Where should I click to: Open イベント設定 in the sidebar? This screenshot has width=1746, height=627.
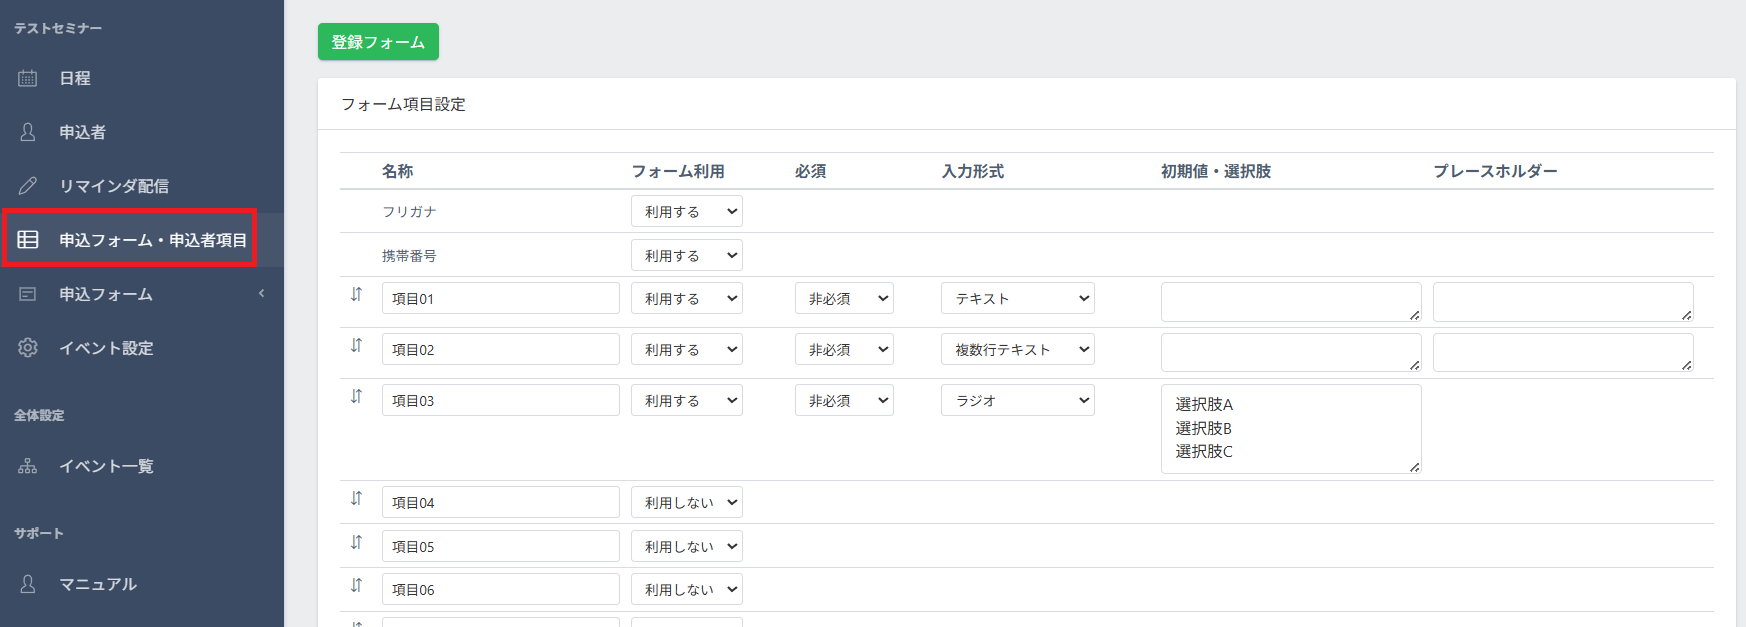coord(106,348)
